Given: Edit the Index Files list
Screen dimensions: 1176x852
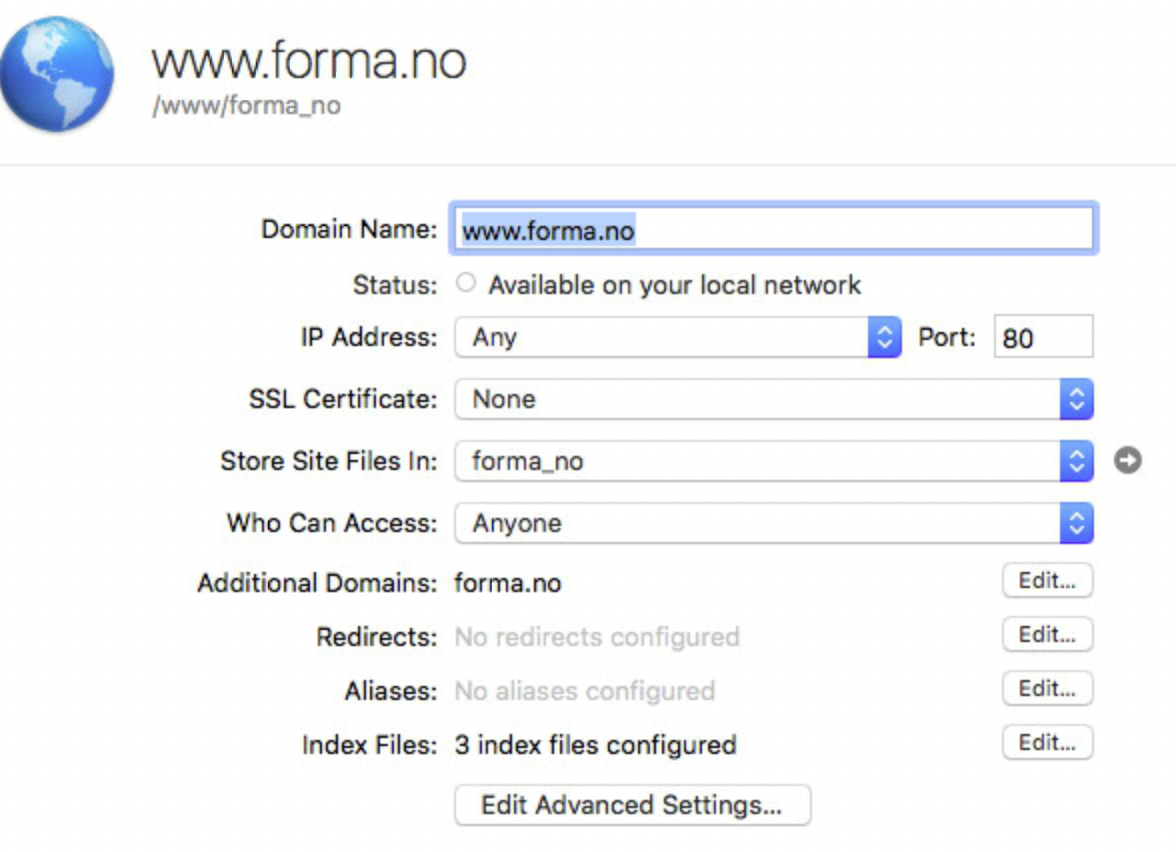Looking at the screenshot, I should click(x=1047, y=742).
